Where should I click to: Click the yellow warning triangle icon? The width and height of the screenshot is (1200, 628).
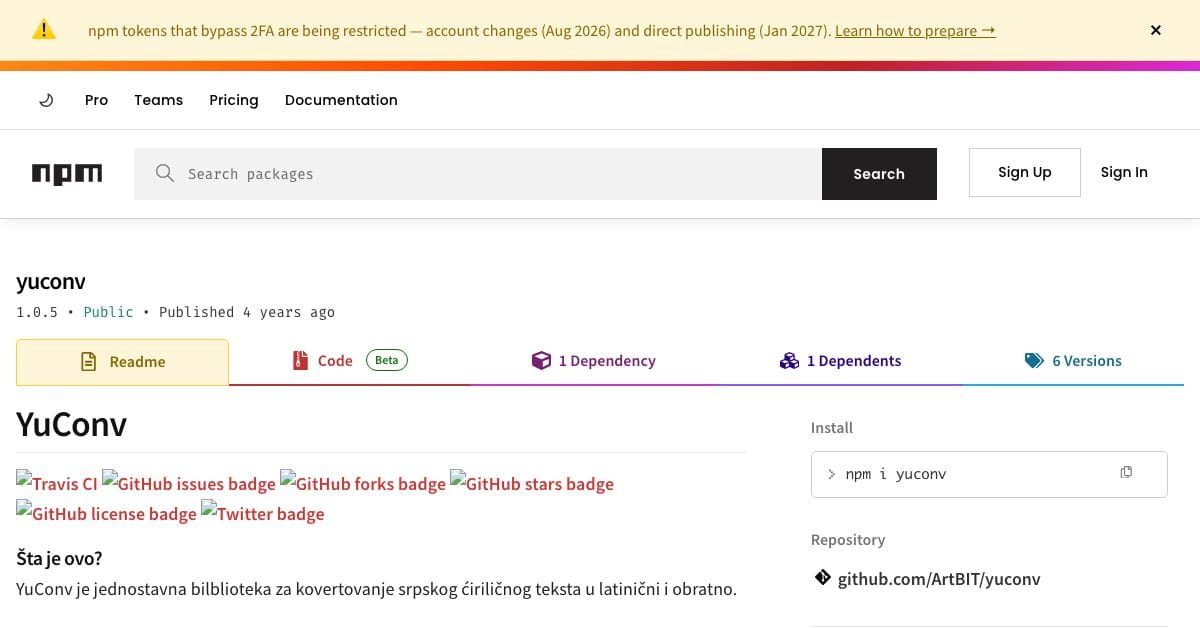[44, 30]
